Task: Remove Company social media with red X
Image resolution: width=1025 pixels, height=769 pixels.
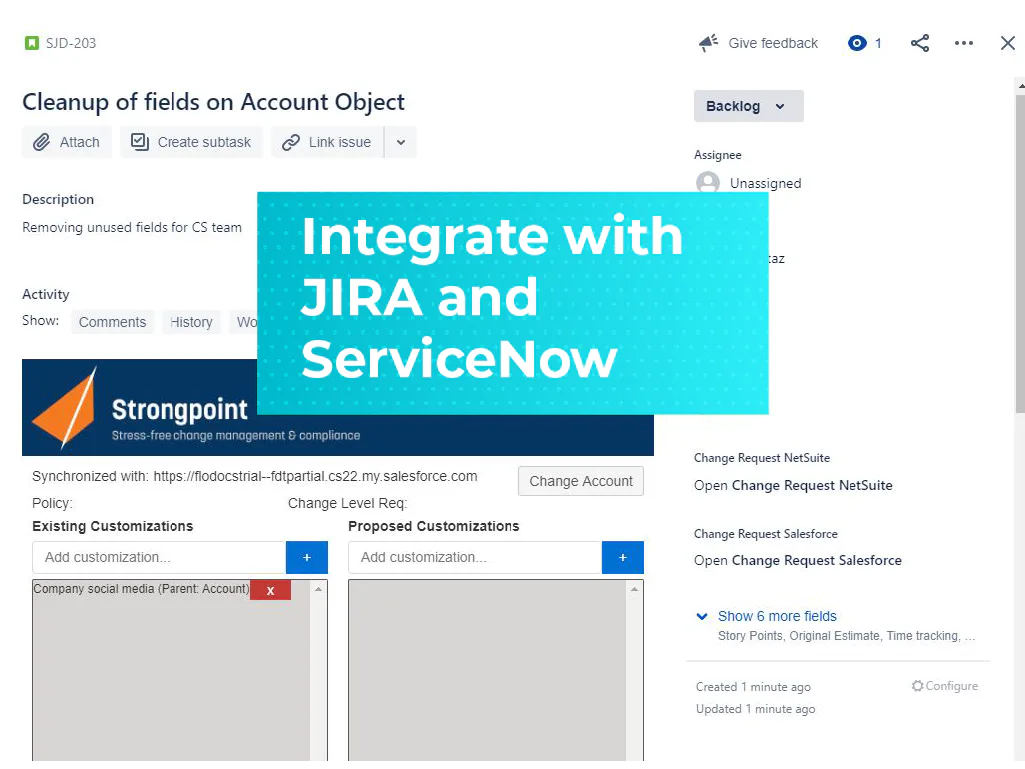Action: coord(270,590)
